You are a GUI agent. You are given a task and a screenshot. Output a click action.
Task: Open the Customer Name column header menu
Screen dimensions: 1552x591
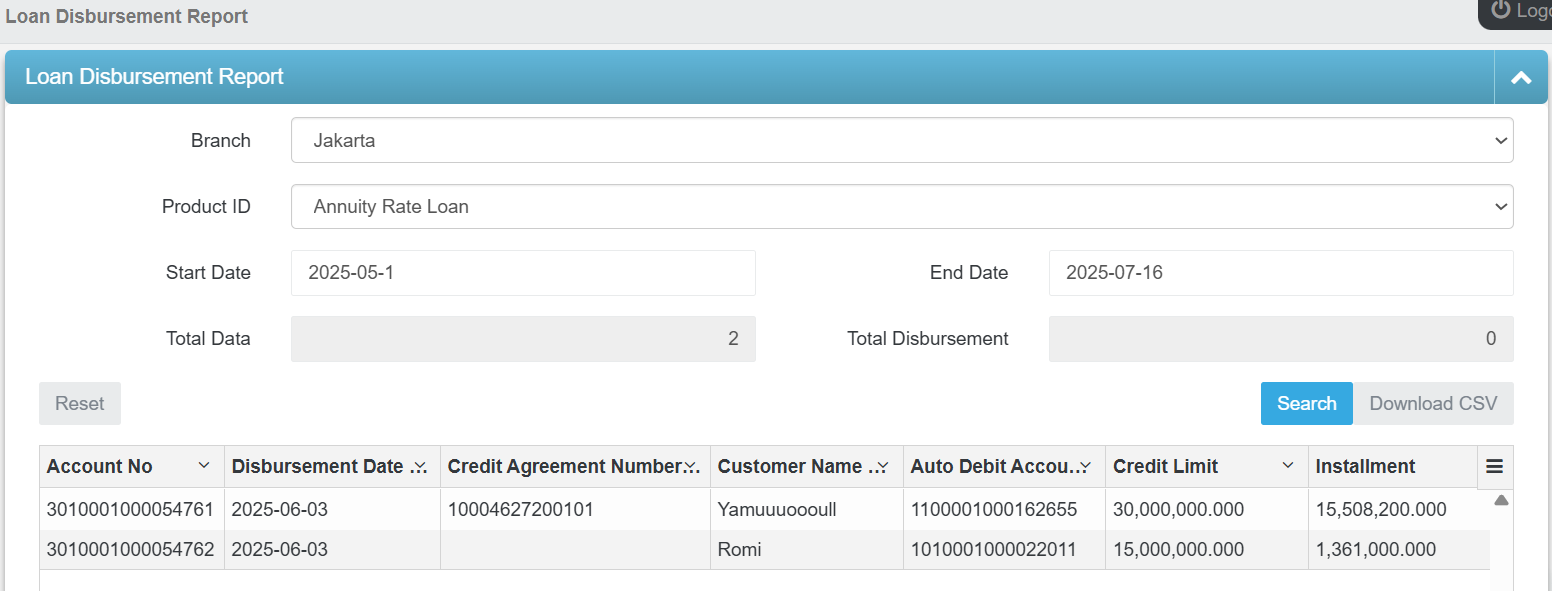[x=884, y=466]
